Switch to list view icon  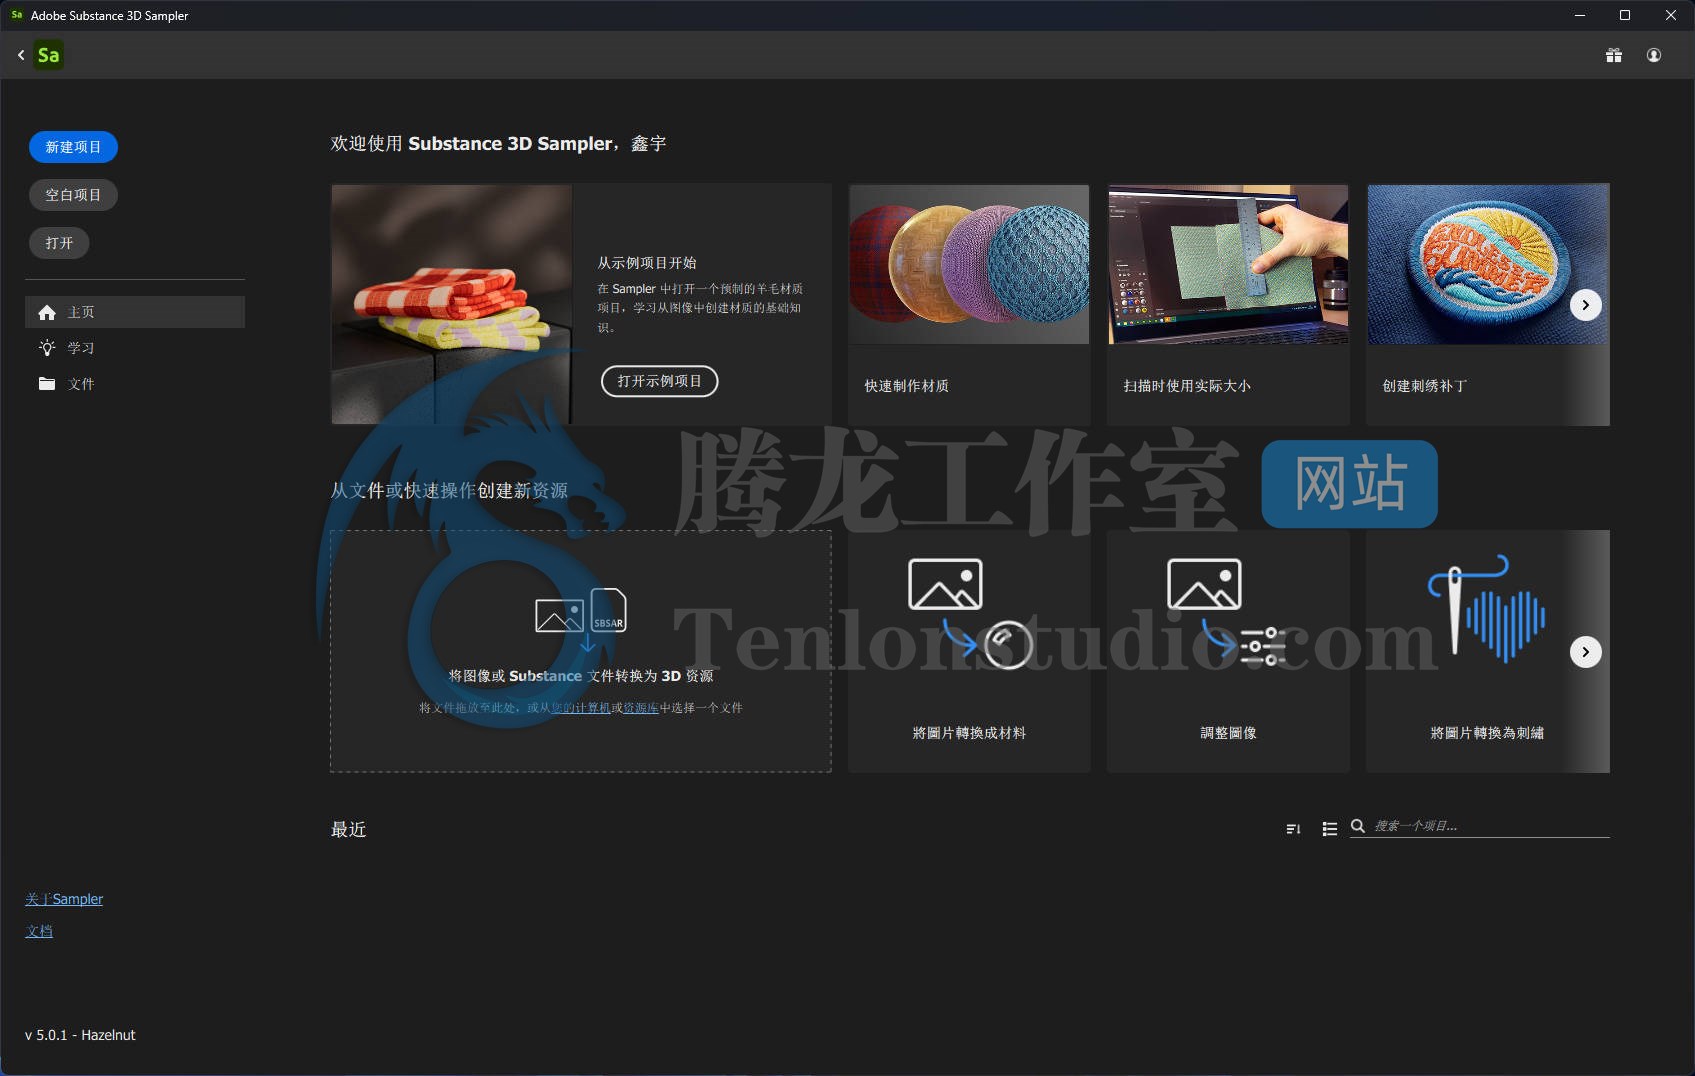tap(1329, 828)
